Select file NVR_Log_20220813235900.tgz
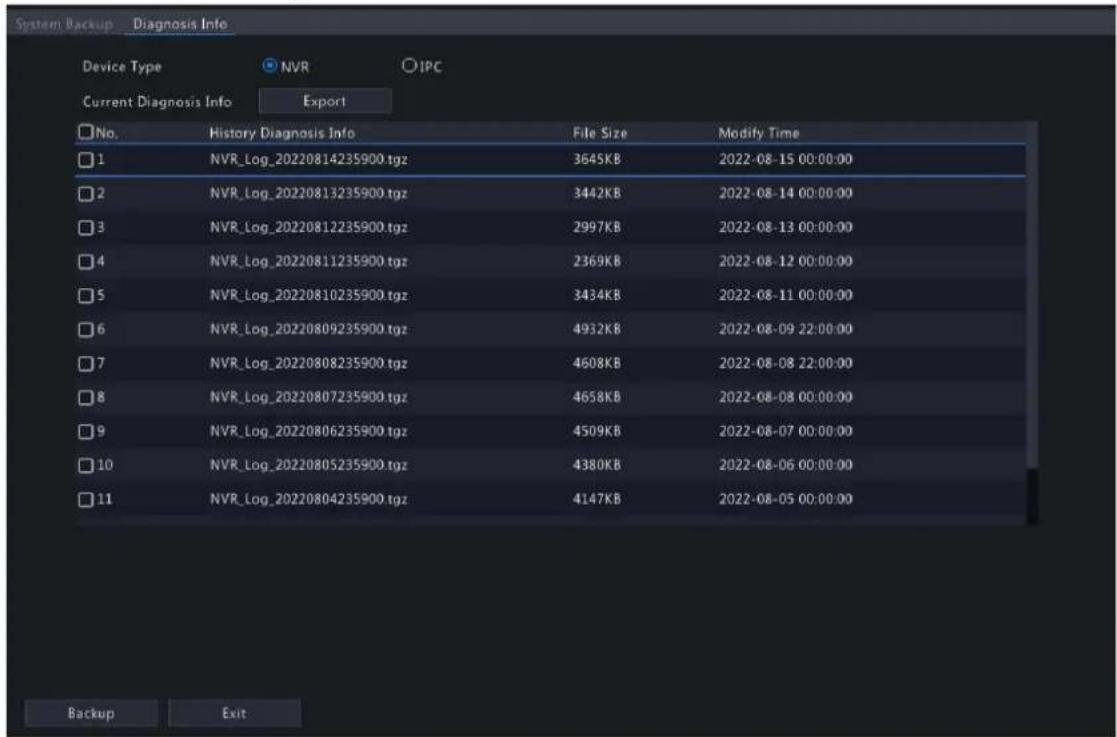This screenshot has height=737, width=1117. pos(308,194)
